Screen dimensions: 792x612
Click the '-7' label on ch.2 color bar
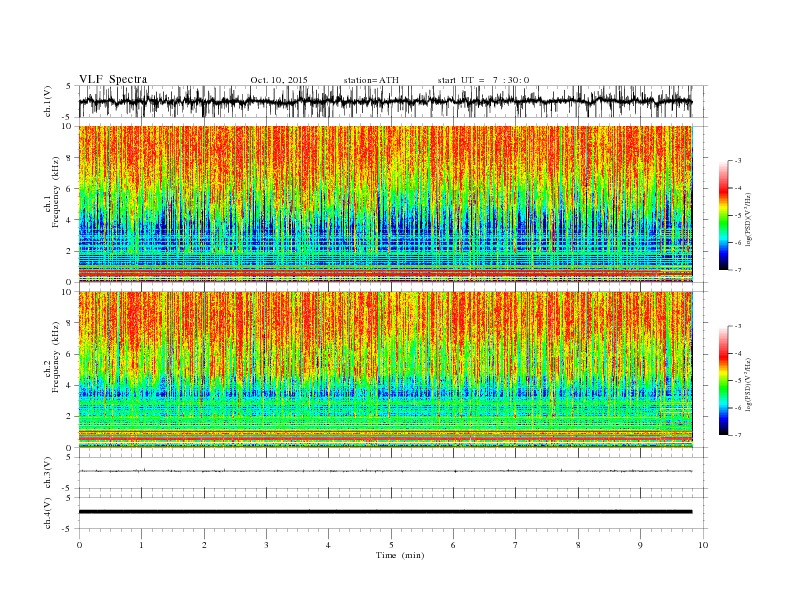[738, 435]
